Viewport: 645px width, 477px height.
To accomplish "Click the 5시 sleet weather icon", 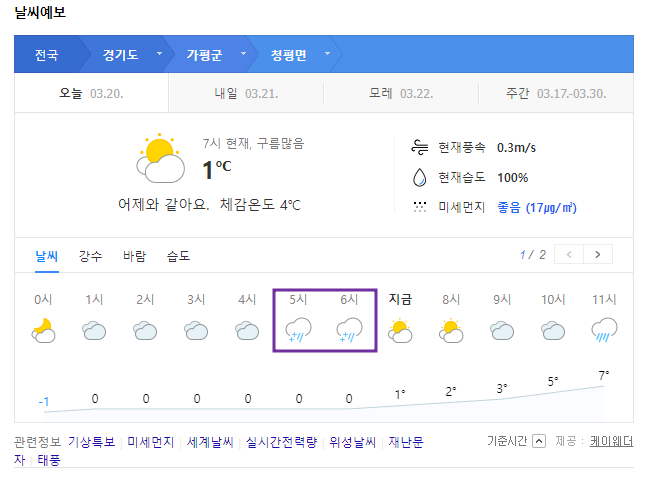I will (x=298, y=330).
